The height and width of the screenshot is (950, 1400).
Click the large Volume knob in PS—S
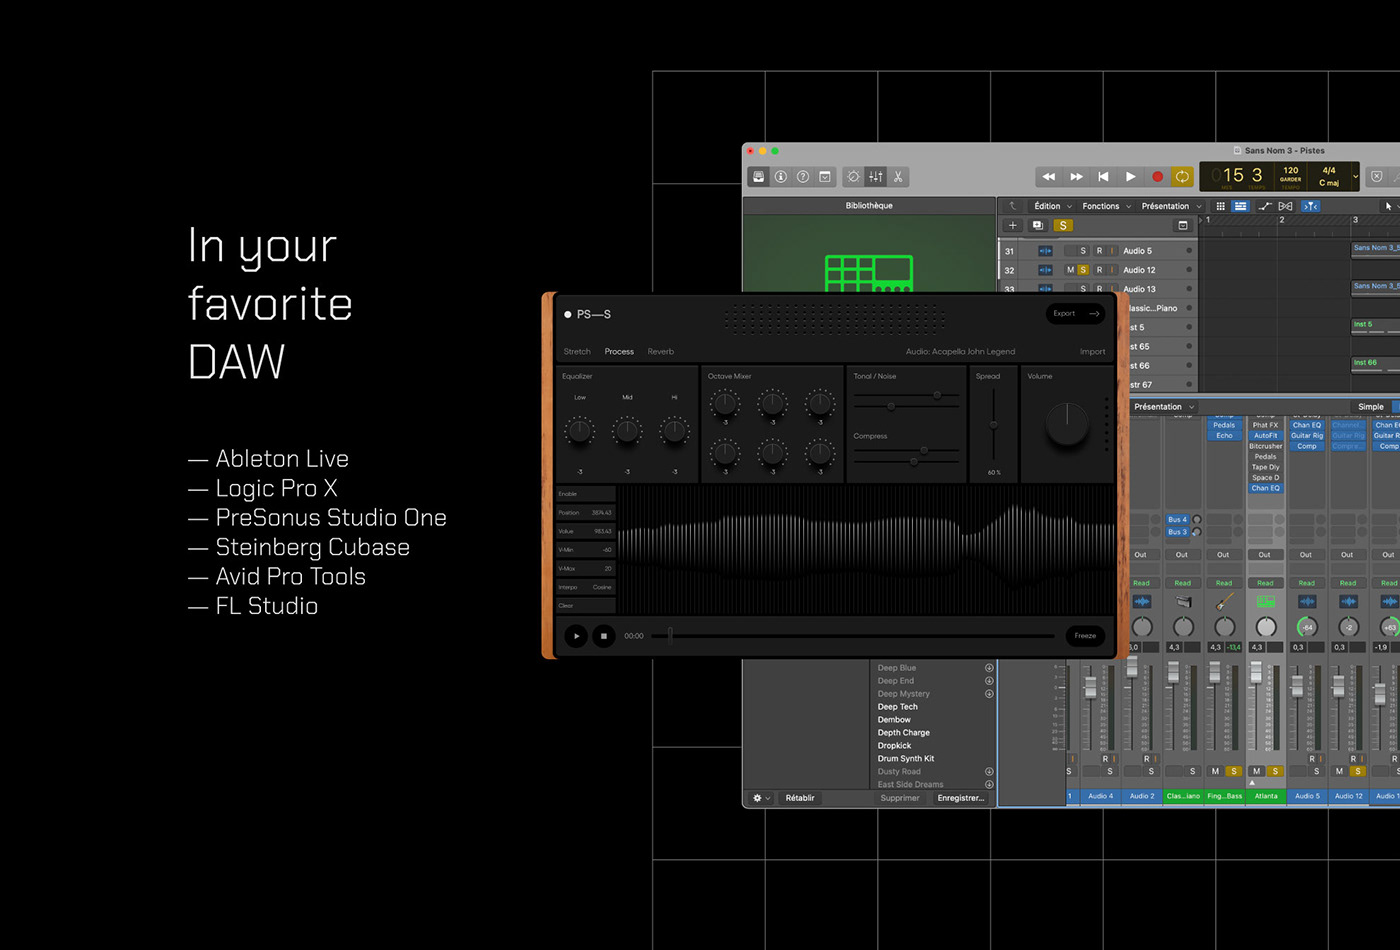coord(1067,425)
